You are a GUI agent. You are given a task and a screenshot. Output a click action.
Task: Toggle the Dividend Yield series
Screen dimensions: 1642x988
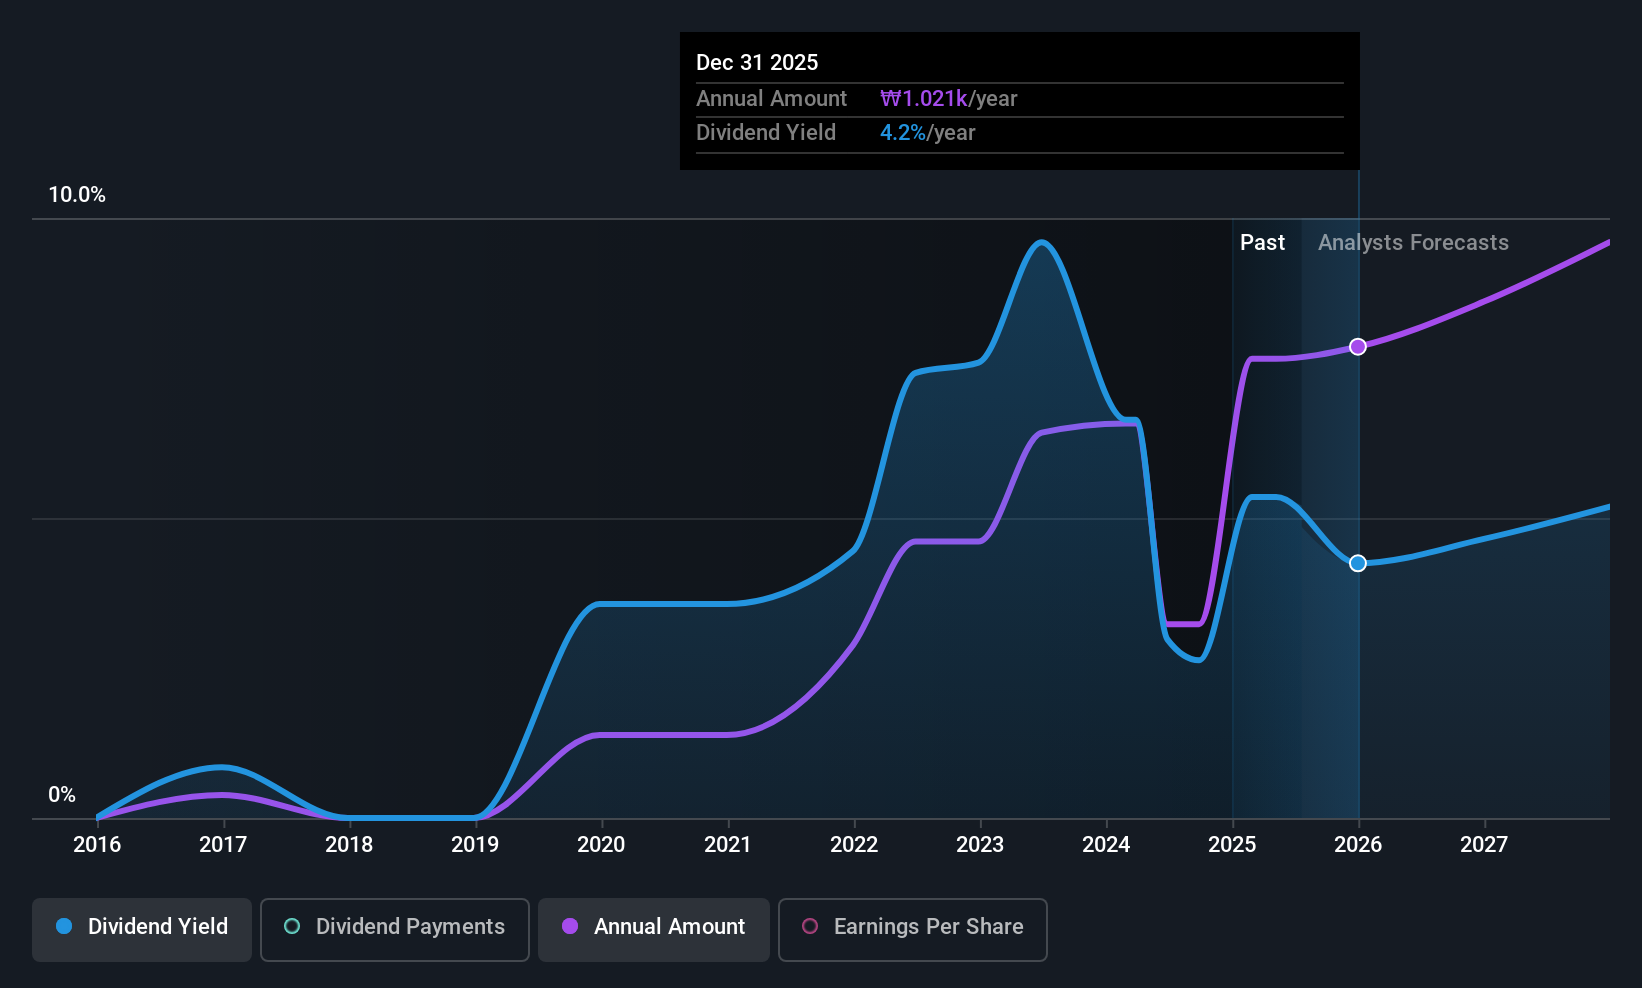tap(142, 930)
